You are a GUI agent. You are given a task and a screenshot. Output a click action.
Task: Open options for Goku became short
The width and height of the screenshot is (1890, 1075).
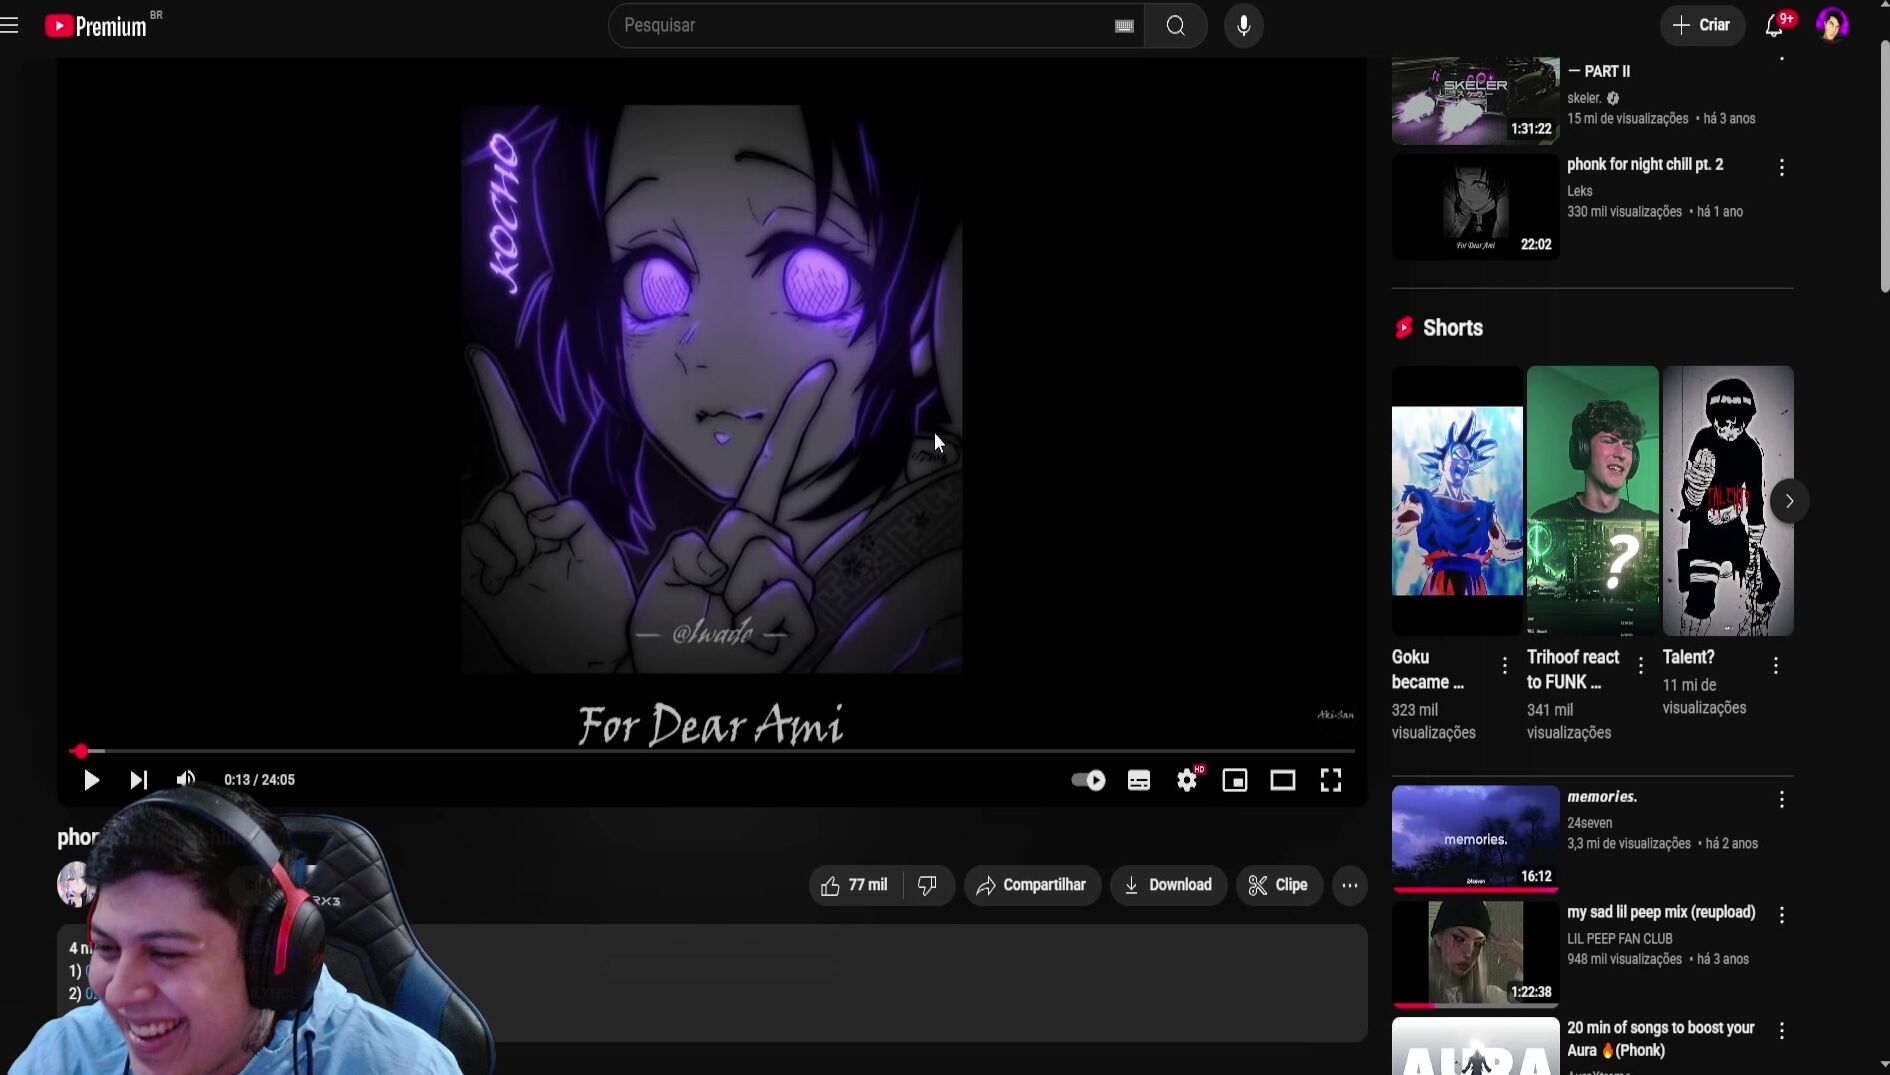[x=1505, y=665]
